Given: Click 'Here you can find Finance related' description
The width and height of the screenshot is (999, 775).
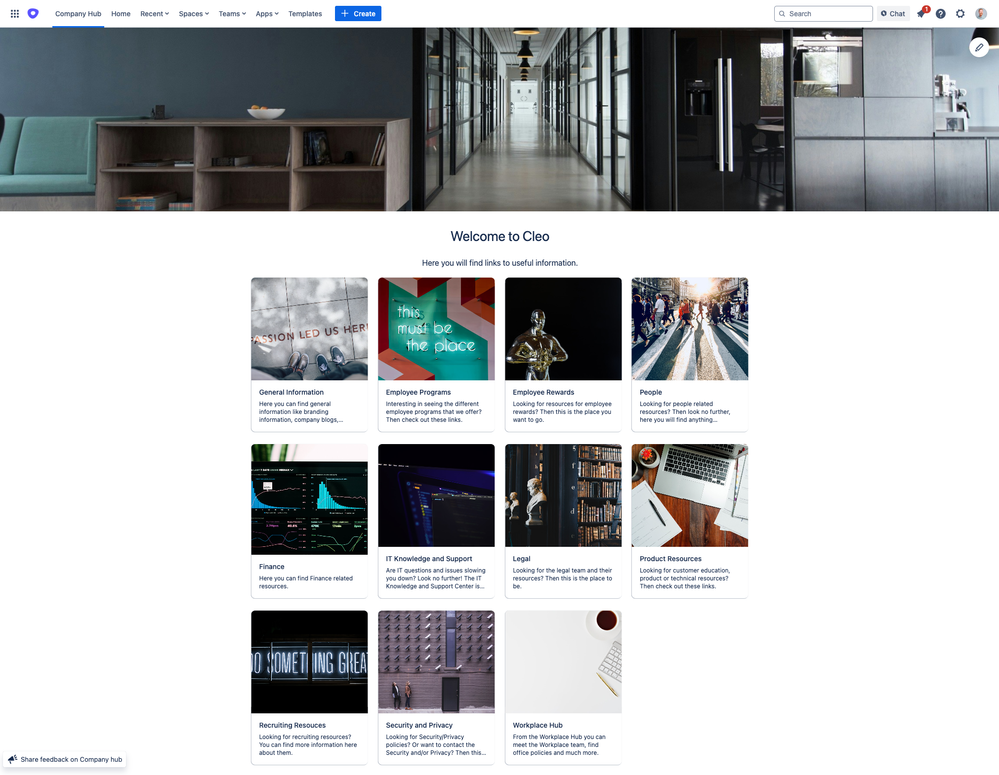Looking at the screenshot, I should 306,583.
